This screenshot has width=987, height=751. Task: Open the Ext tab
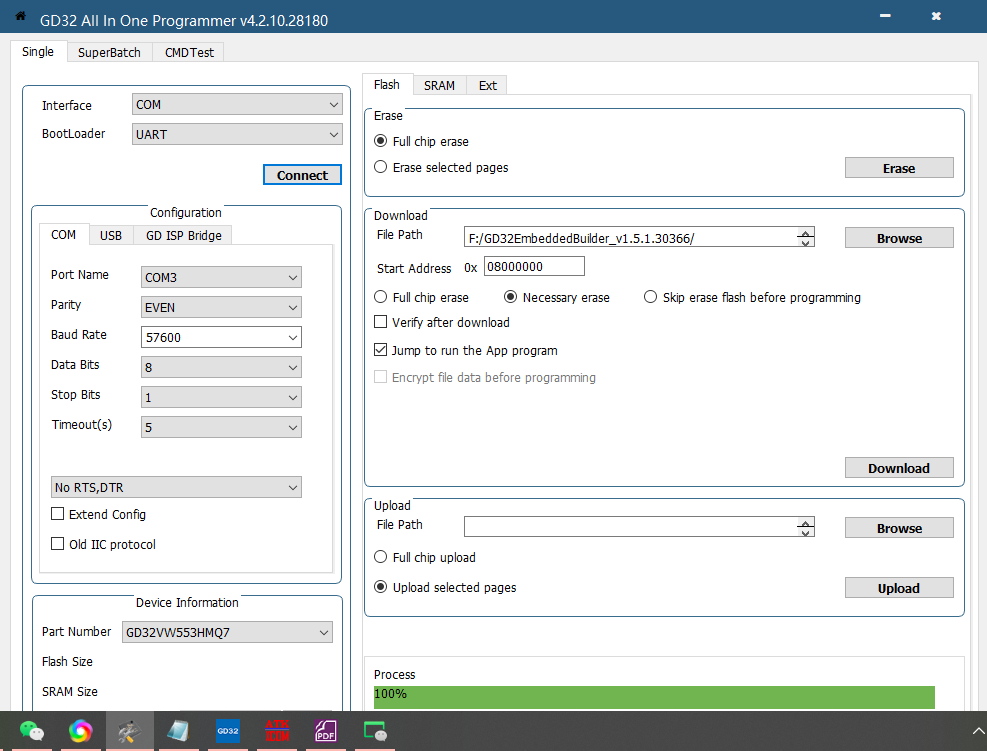[x=487, y=85]
